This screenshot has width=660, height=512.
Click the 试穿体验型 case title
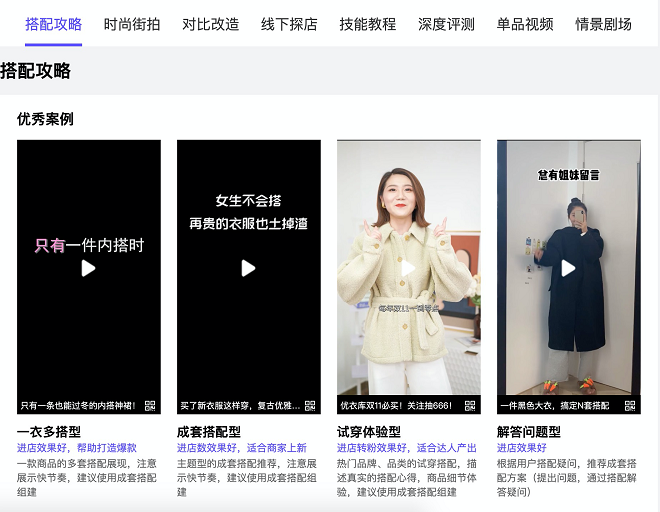(369, 432)
